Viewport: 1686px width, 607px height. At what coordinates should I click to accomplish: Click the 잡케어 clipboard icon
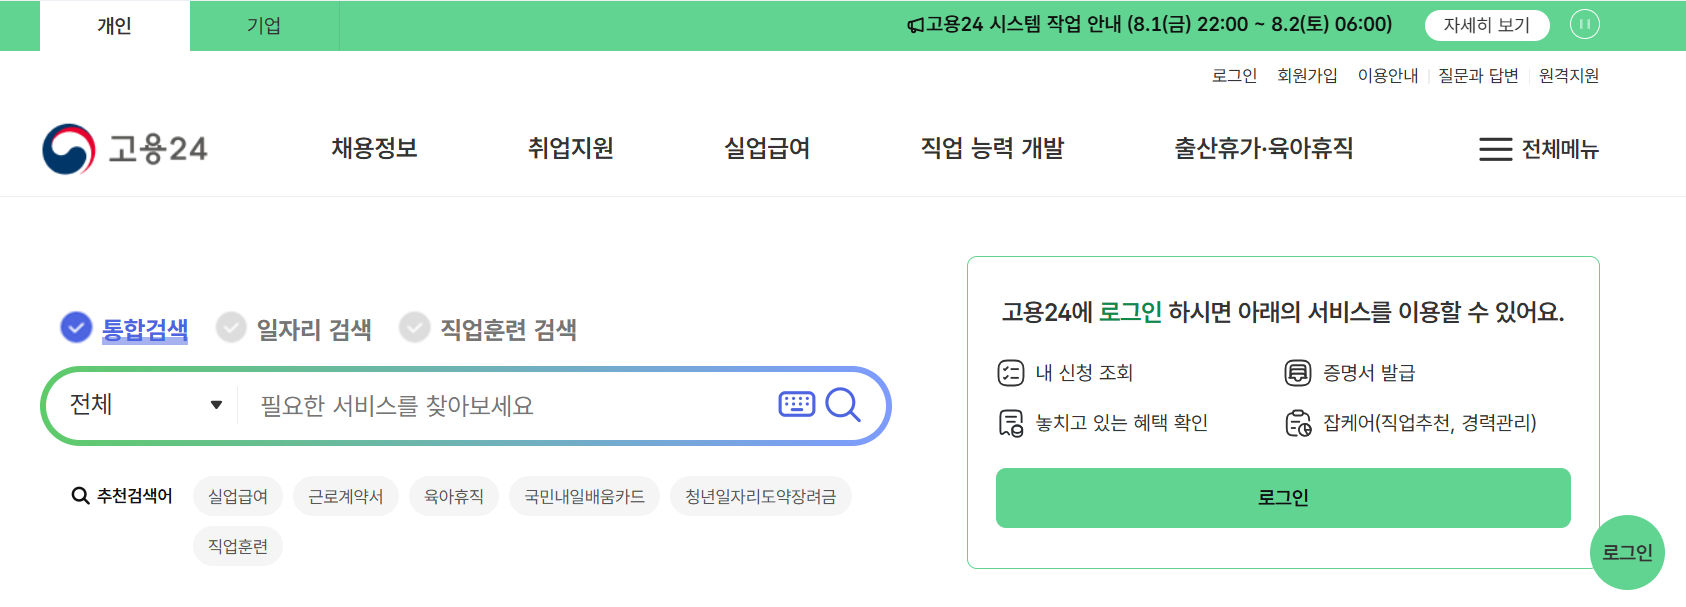tap(1298, 421)
